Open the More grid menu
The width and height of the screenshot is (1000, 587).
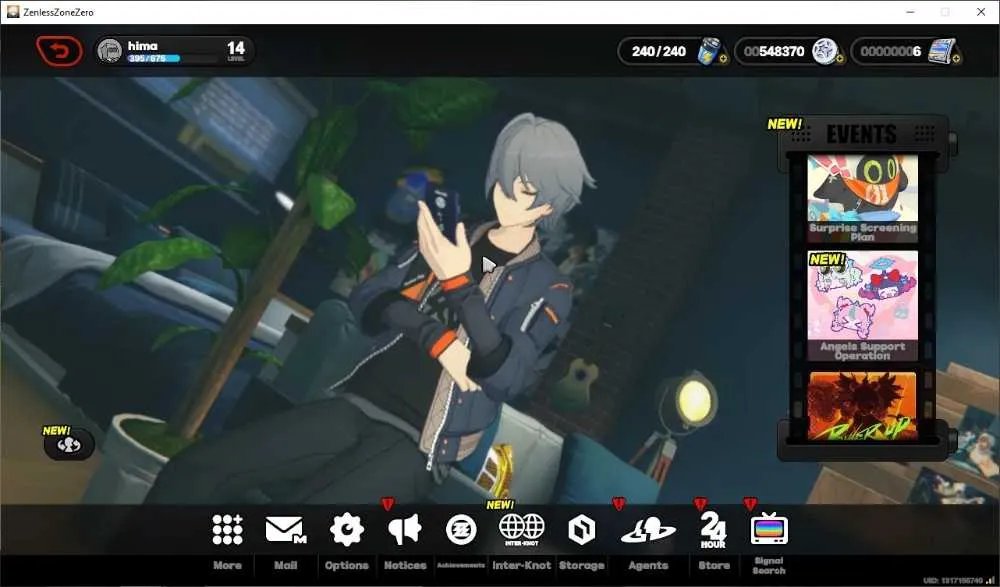pos(227,530)
